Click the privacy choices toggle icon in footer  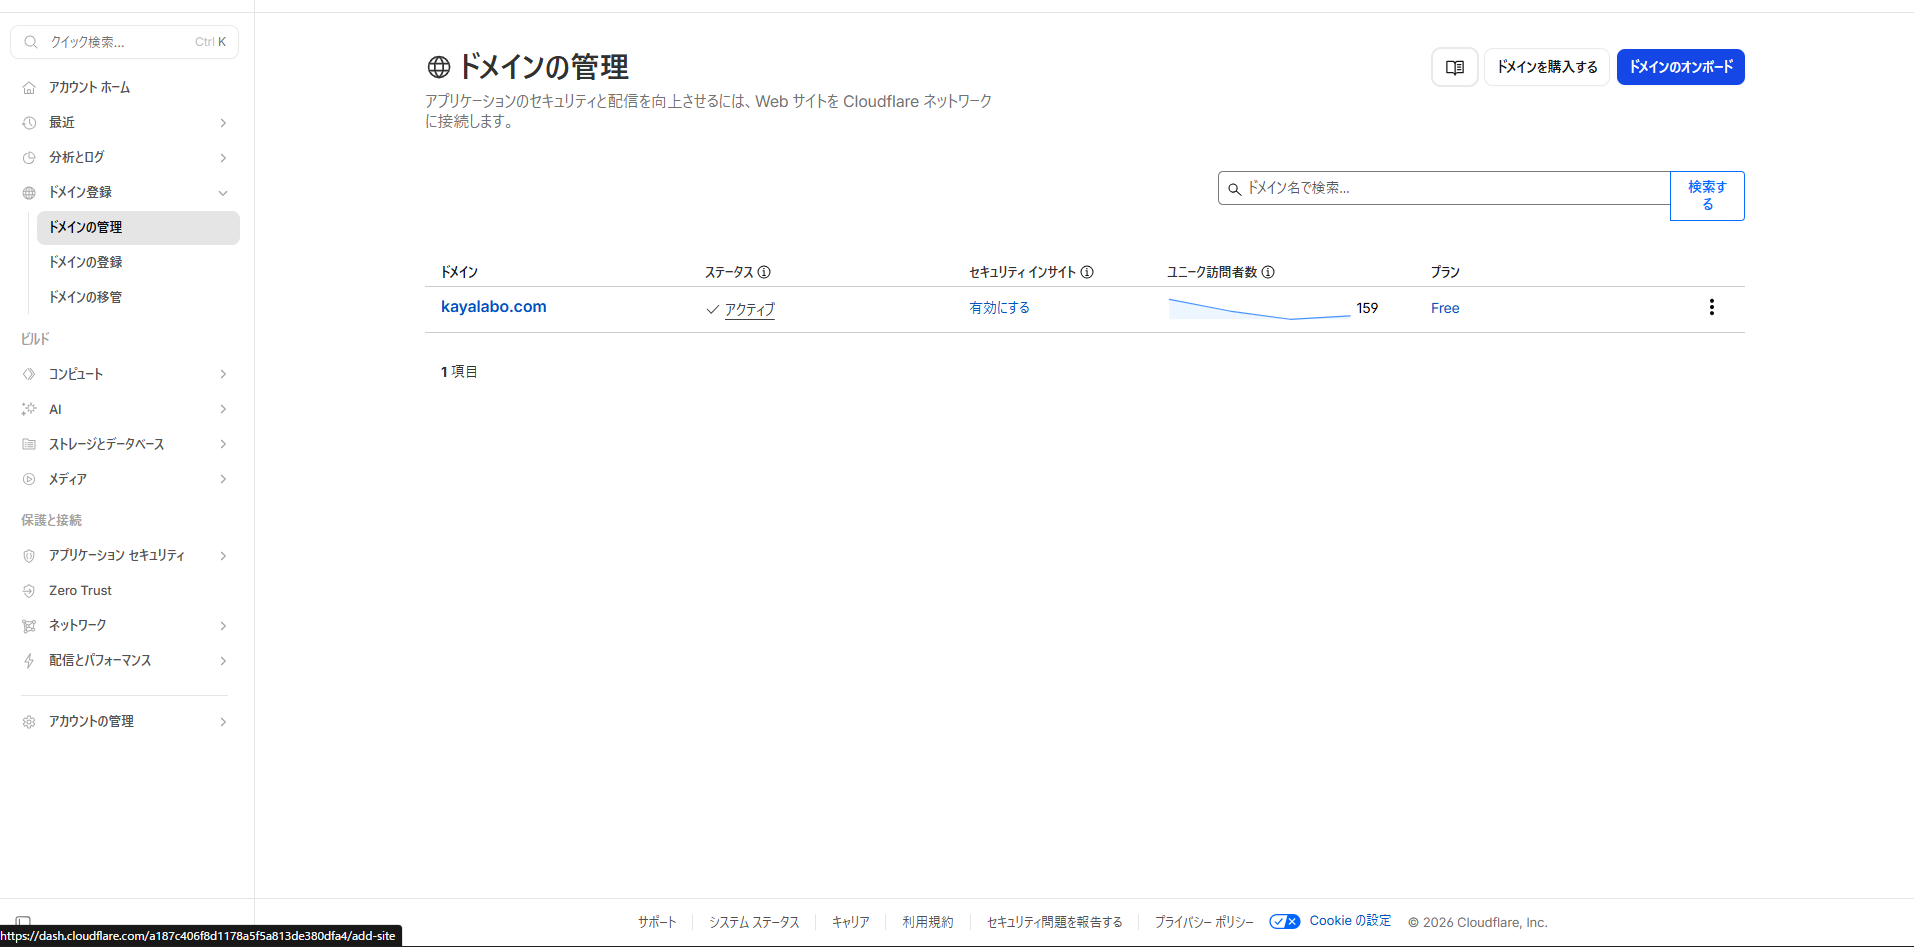1284,922
